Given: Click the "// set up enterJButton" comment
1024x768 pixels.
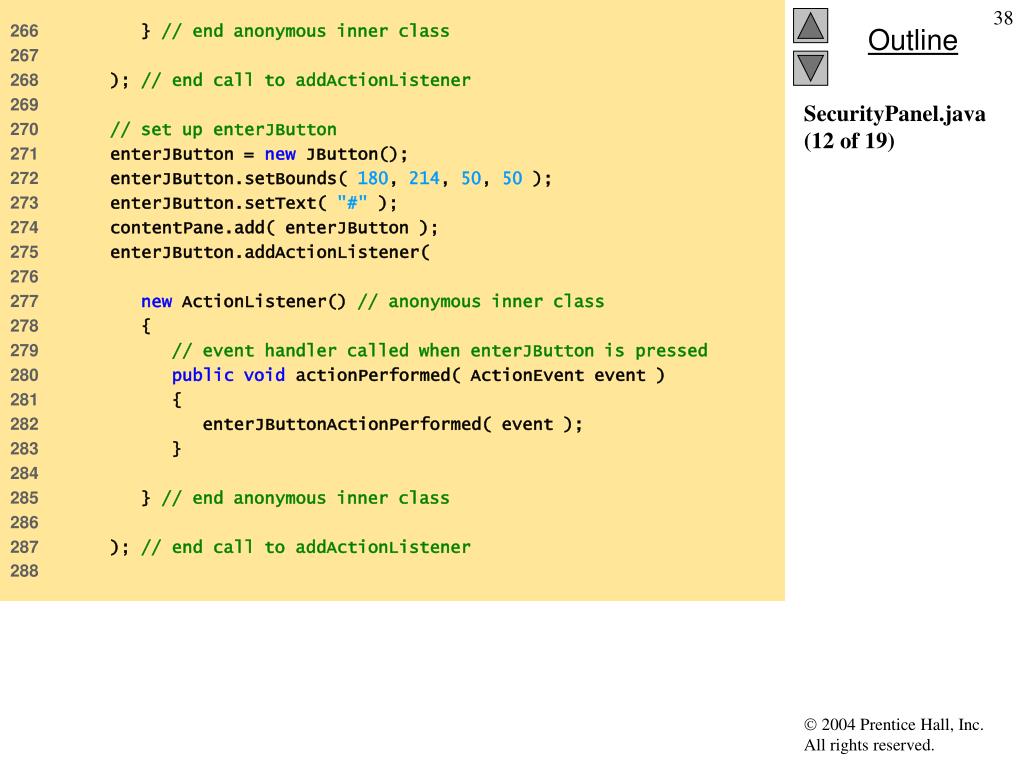Looking at the screenshot, I should [223, 129].
